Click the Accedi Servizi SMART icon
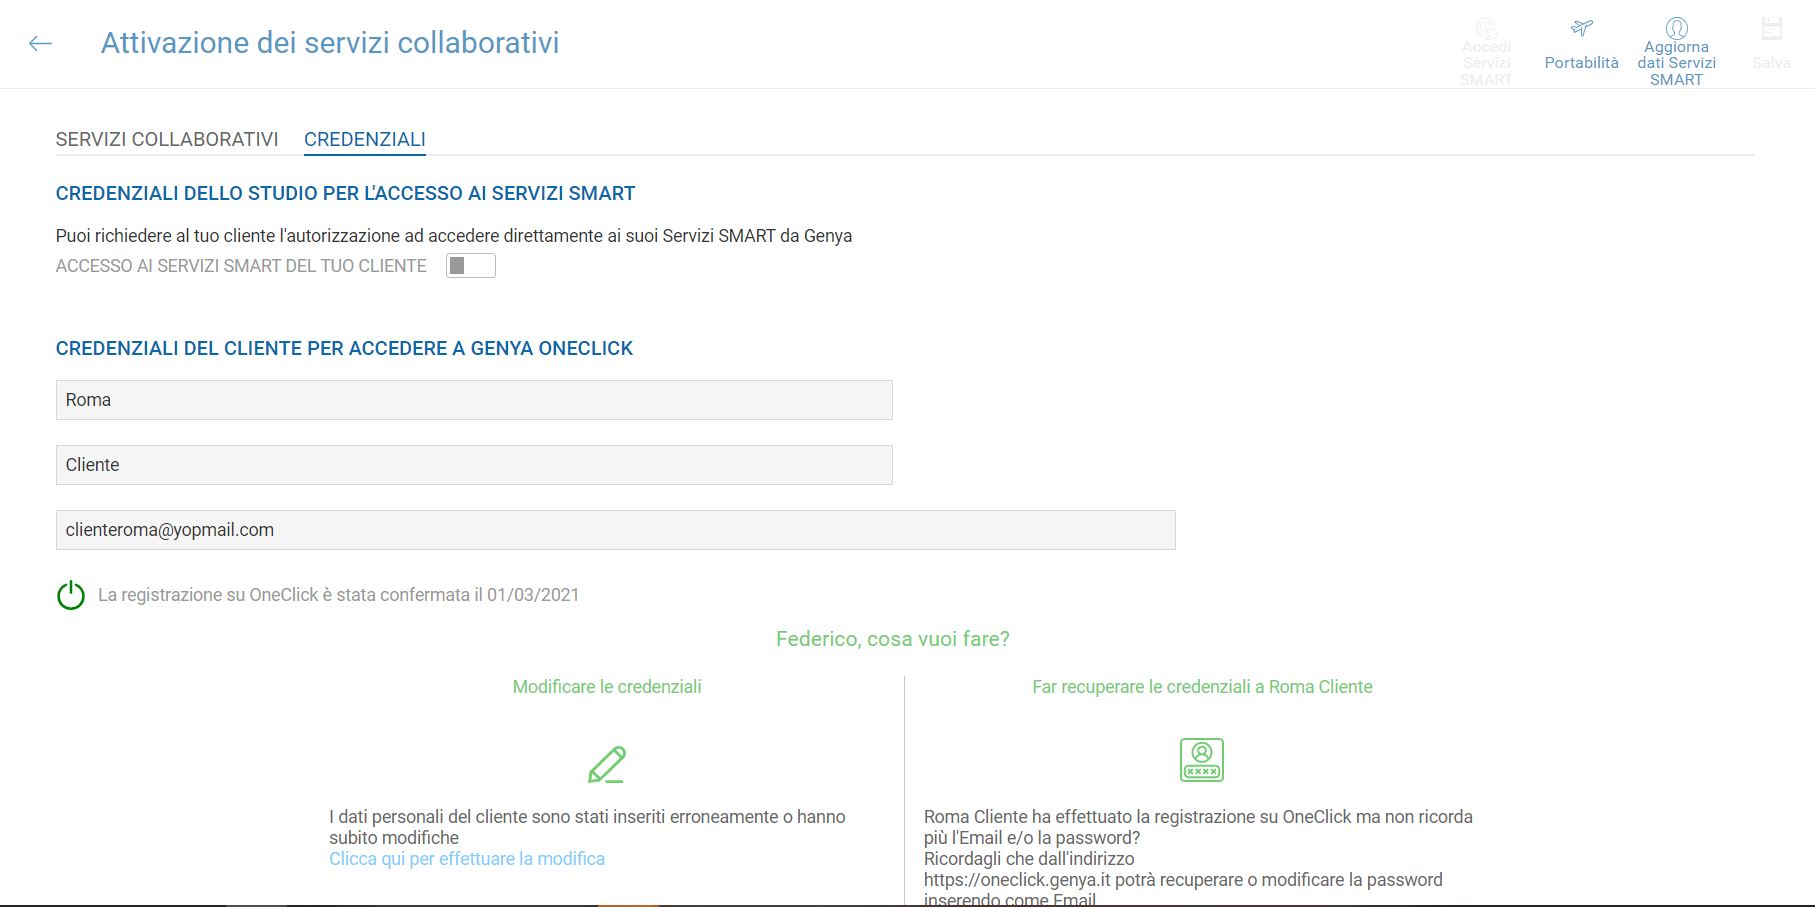 tap(1486, 28)
